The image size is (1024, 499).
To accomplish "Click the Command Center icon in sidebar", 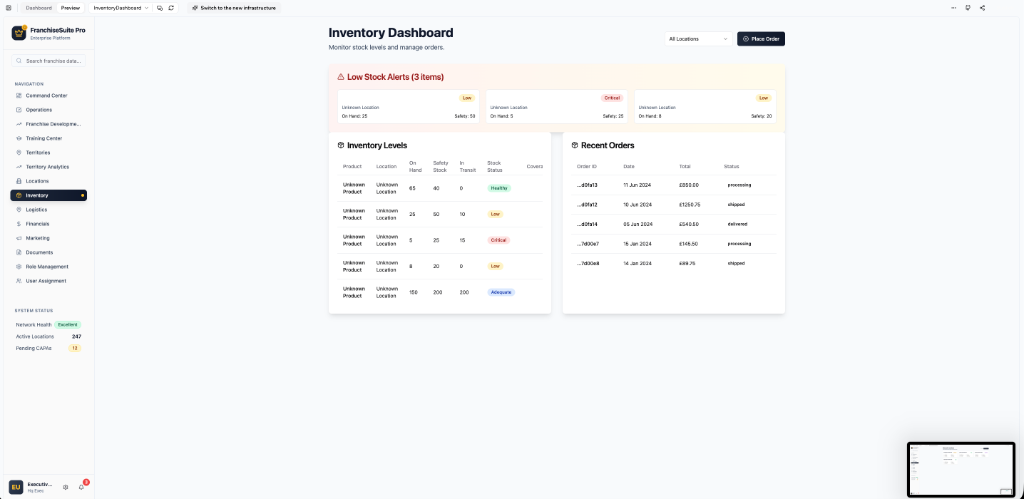I will (19, 95).
